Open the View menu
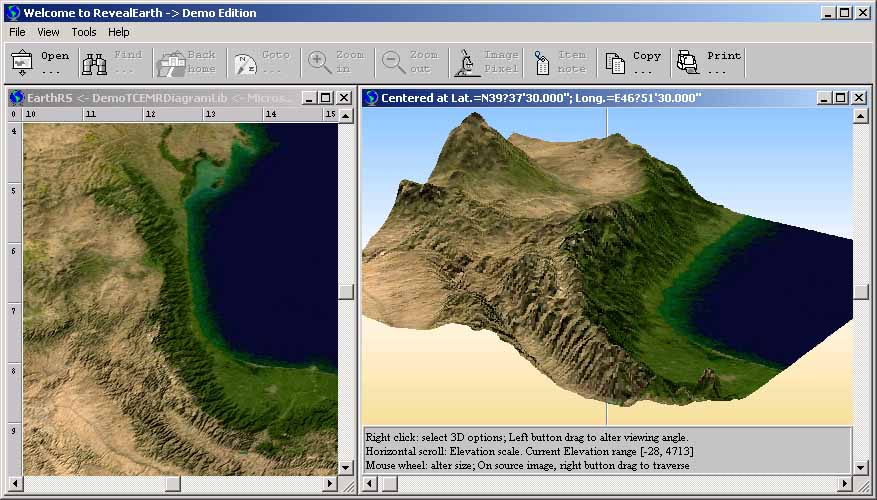This screenshot has height=500, width=877. (48, 32)
